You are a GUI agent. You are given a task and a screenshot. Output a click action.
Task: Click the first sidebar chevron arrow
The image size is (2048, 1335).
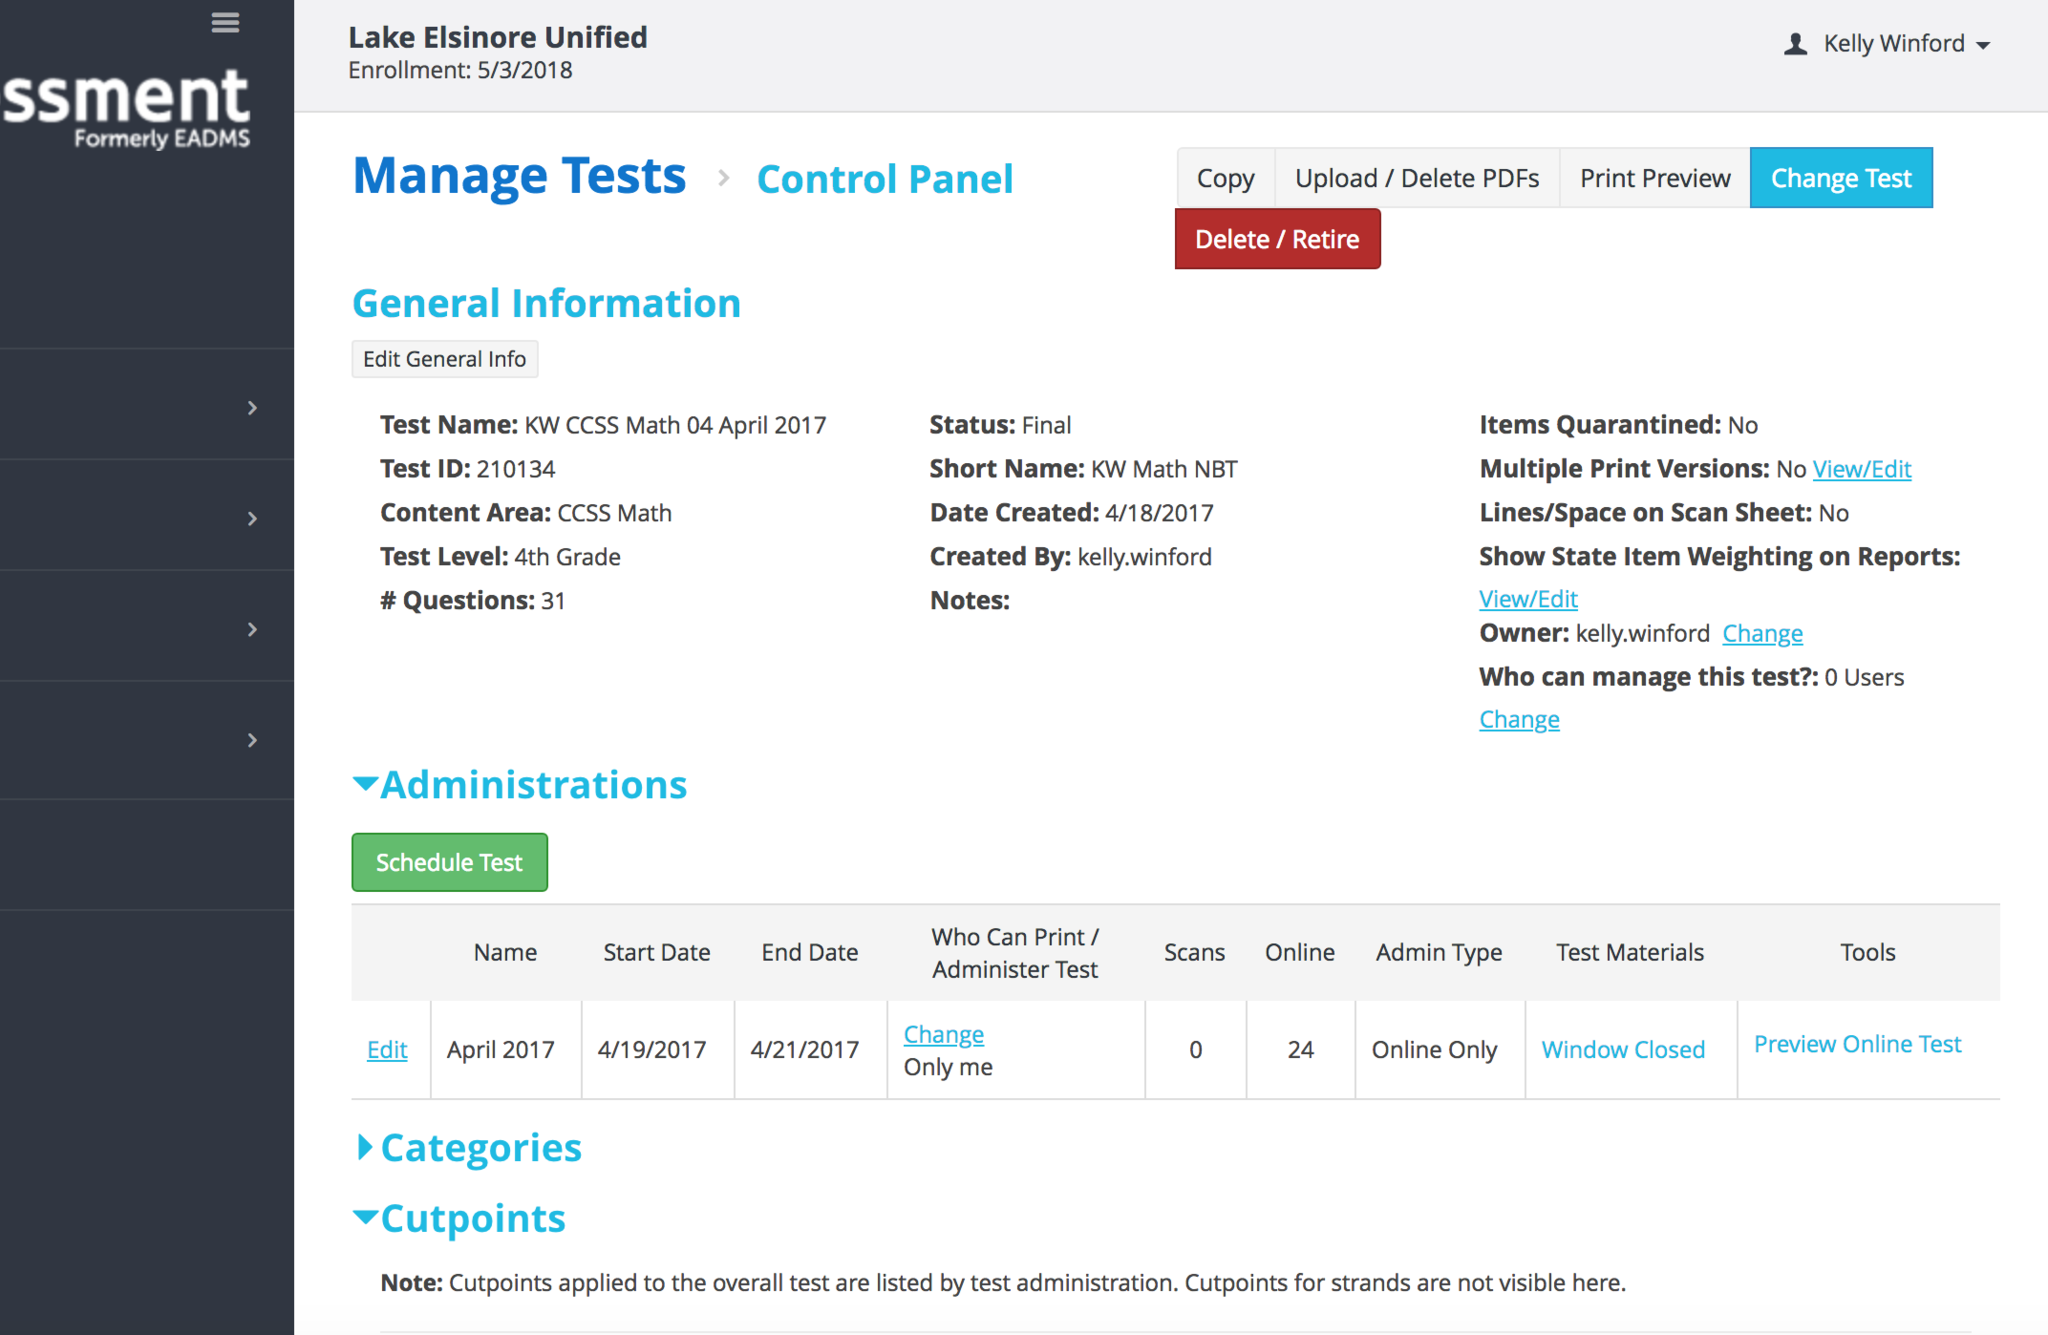pyautogui.click(x=252, y=407)
